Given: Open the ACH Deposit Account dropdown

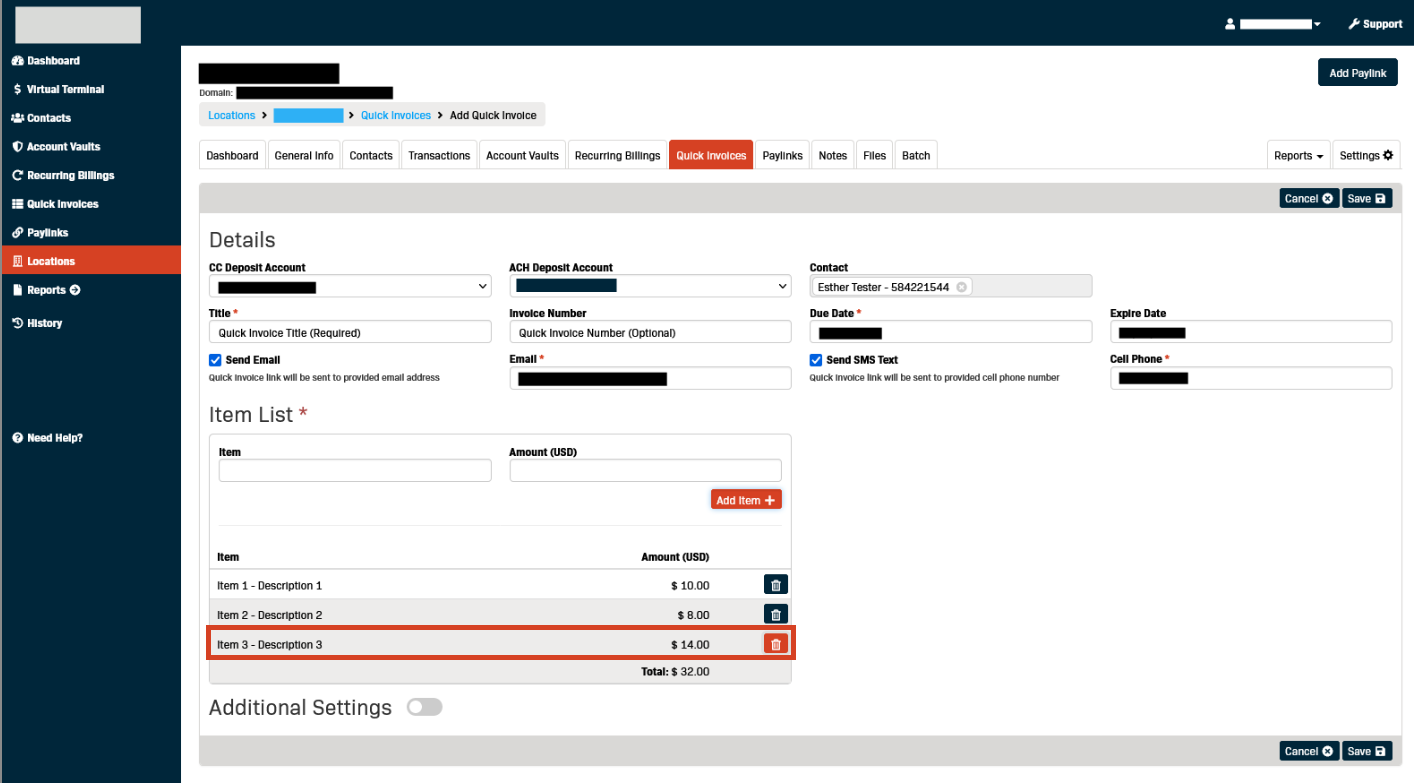Looking at the screenshot, I should pyautogui.click(x=650, y=287).
